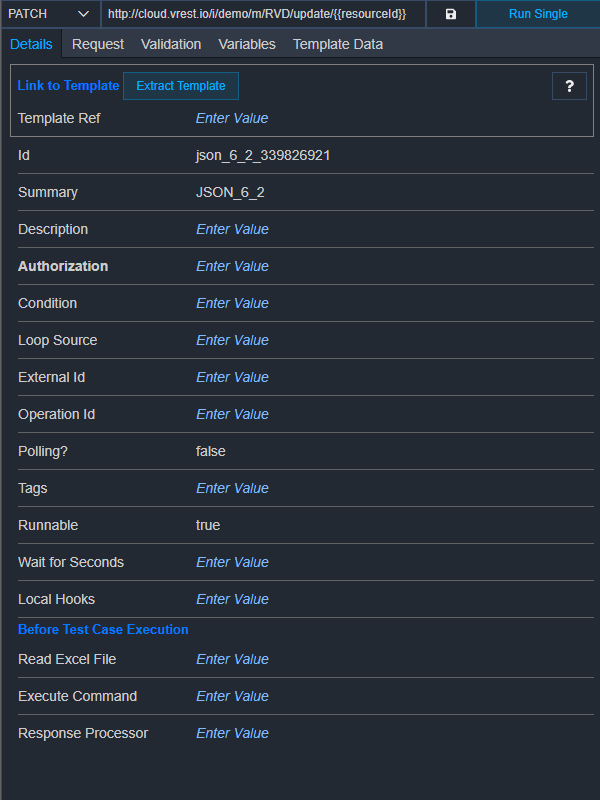The height and width of the screenshot is (800, 600).
Task: Open the Template Data tab
Action: tap(338, 44)
